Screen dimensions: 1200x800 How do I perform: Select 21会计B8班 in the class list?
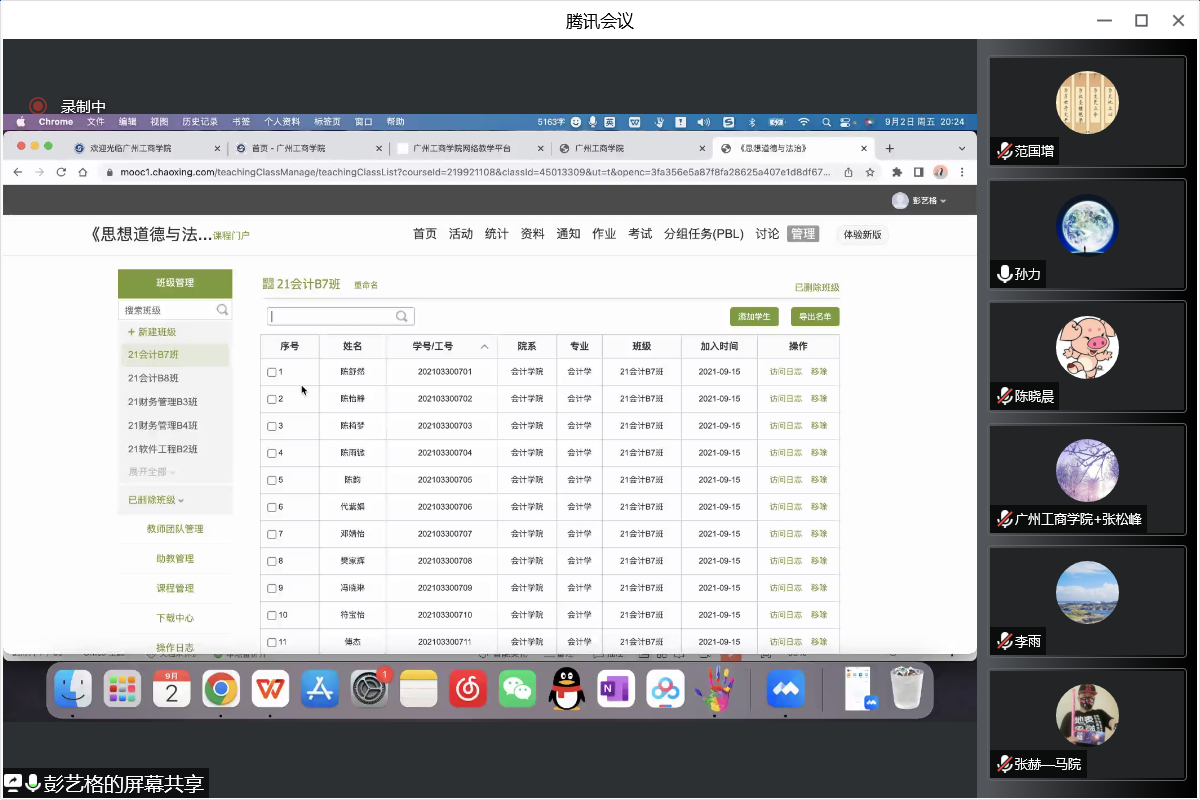[x=153, y=378]
